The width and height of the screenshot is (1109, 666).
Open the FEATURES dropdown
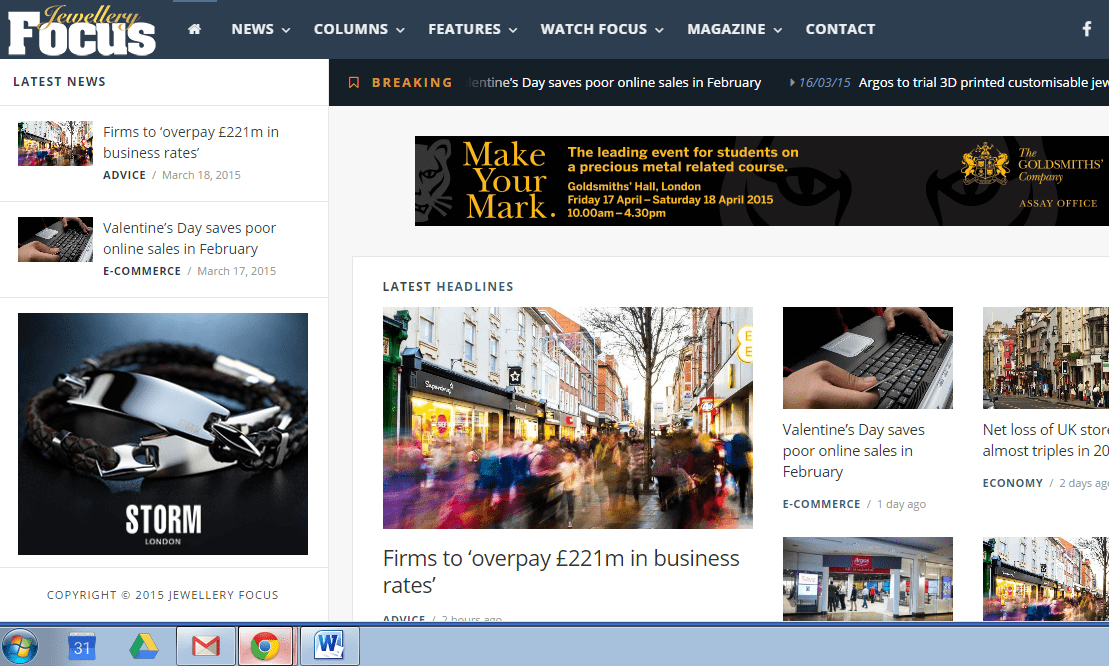click(464, 28)
